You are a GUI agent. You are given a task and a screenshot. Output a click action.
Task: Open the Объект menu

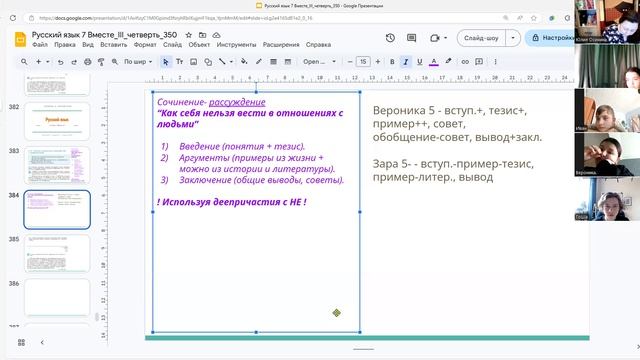199,44
